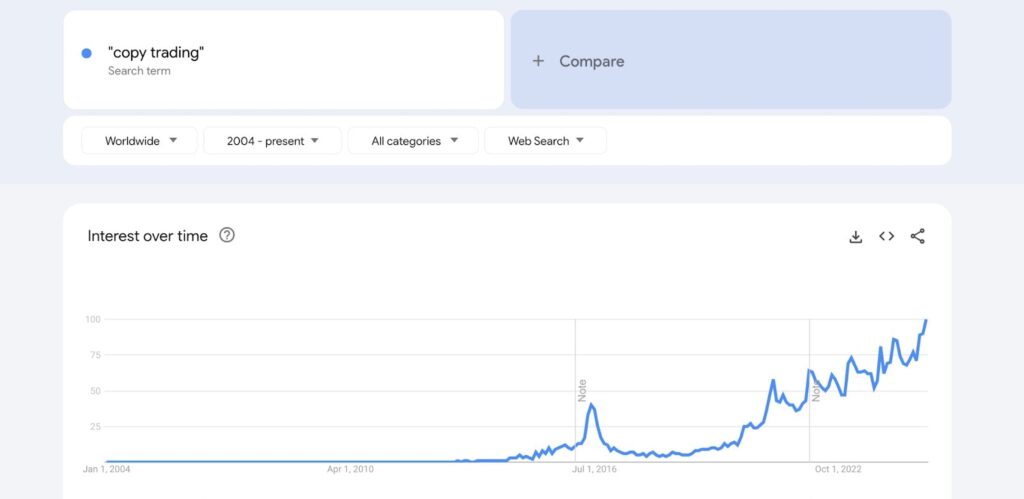Click the "Jan 1, 2004" axis label
The image size is (1024, 499).
click(107, 468)
